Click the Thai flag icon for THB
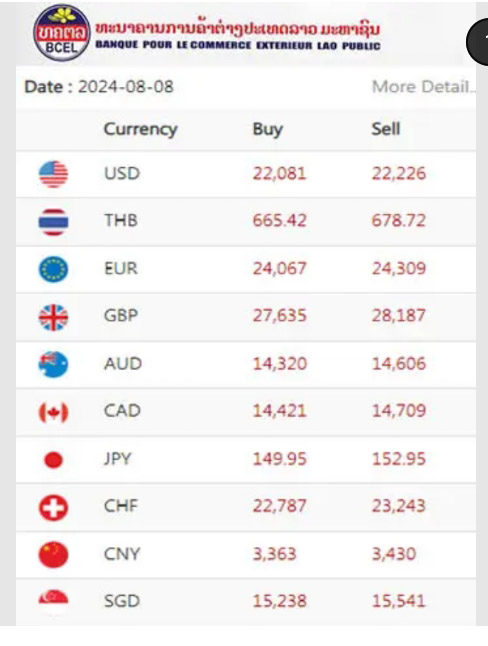 54,222
